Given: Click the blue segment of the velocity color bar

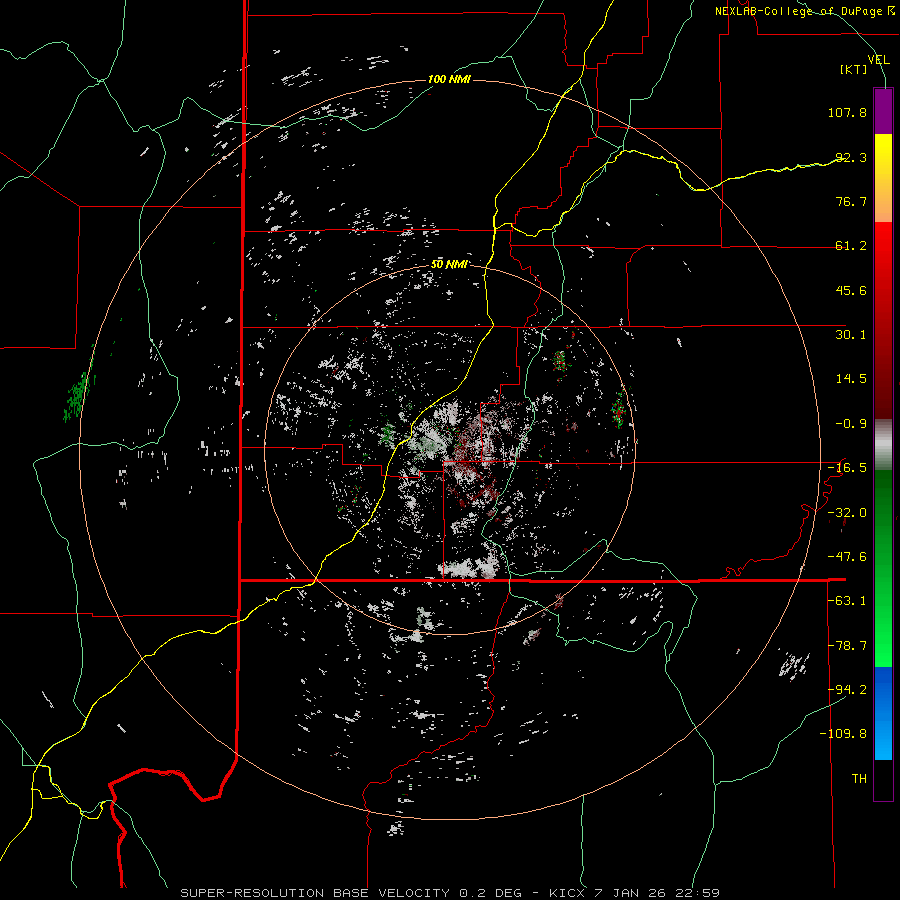Looking at the screenshot, I should (x=883, y=713).
